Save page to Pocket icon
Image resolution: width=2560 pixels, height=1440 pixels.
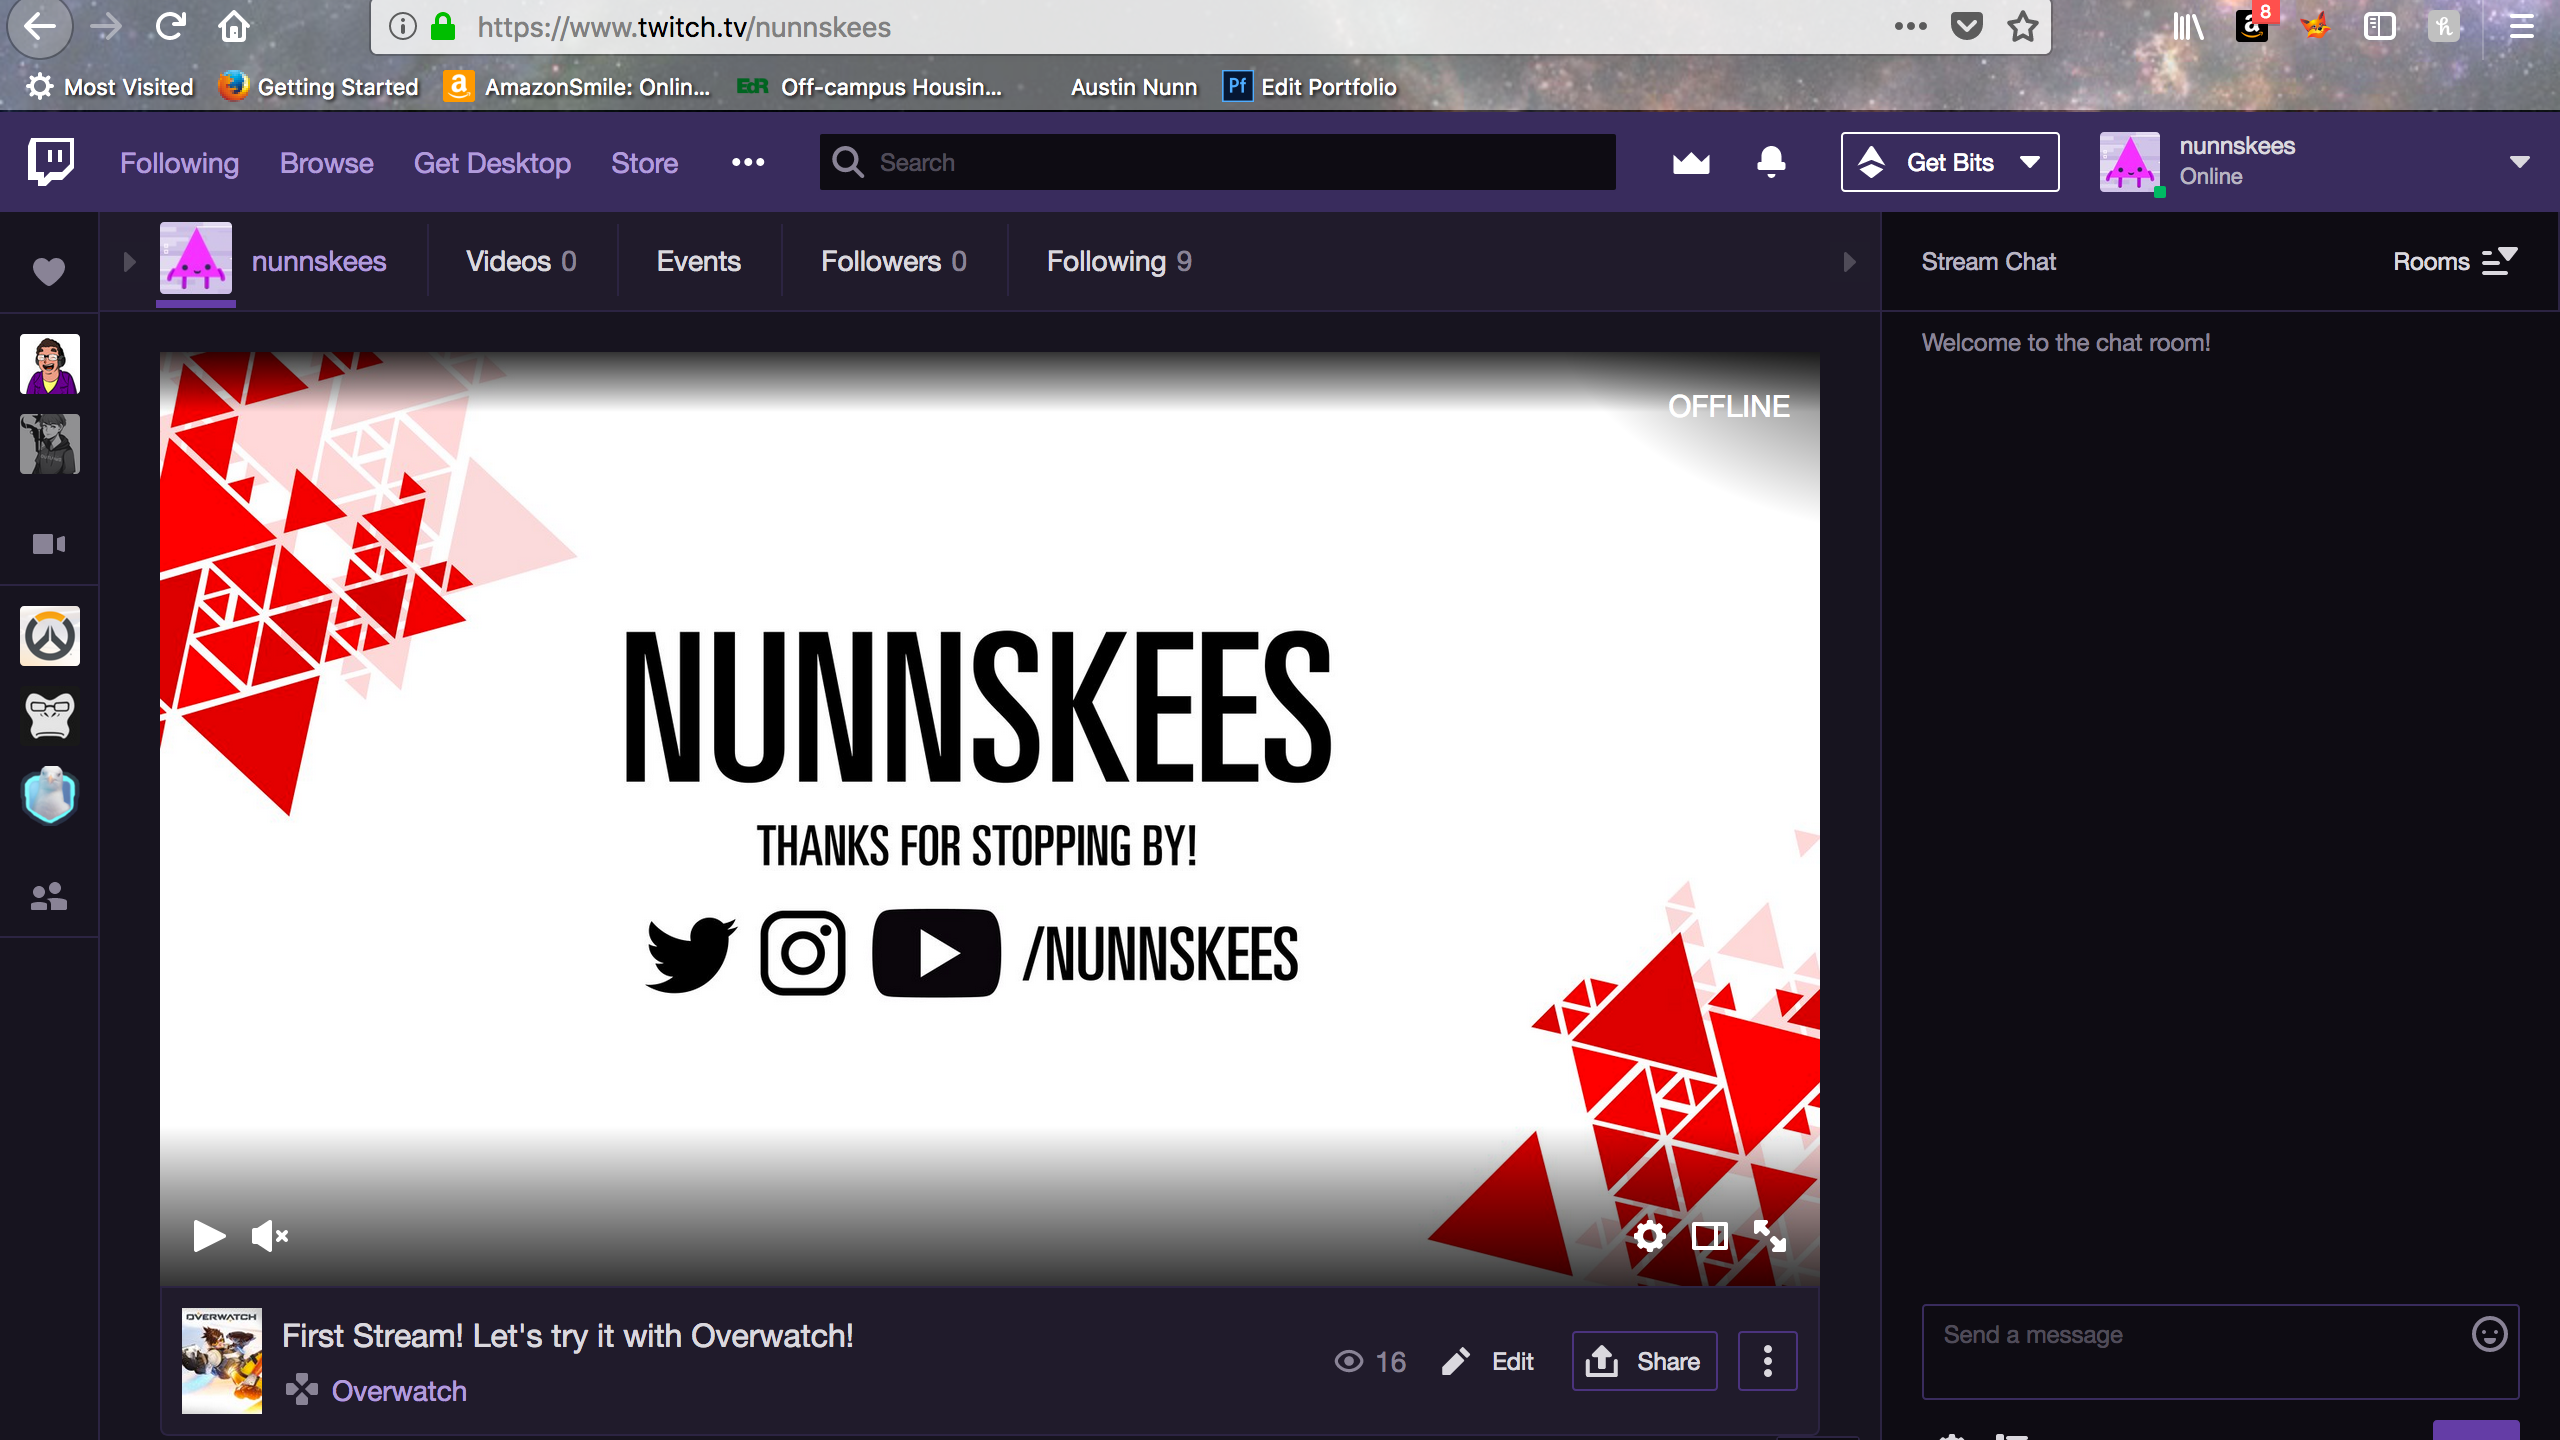1966,27
